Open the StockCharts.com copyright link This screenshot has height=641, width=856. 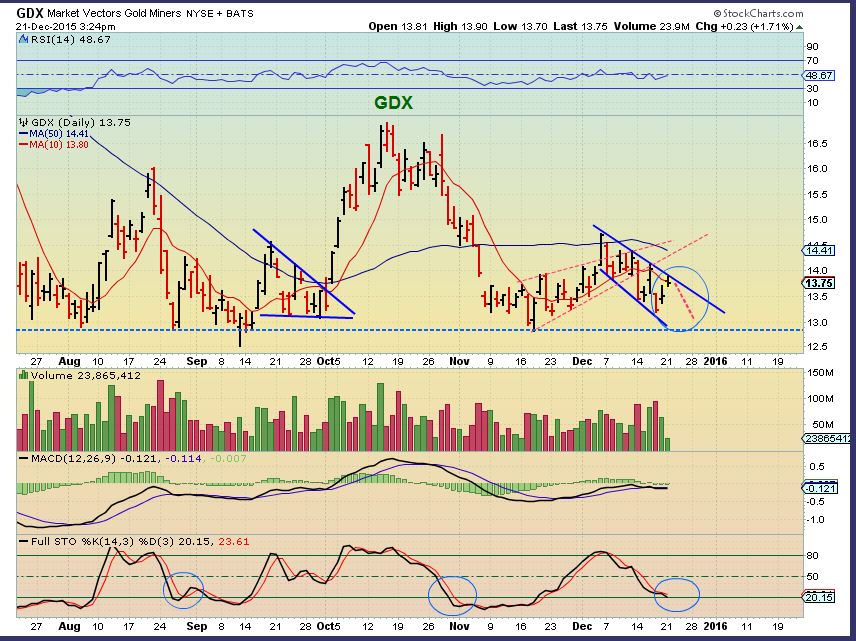tap(758, 13)
